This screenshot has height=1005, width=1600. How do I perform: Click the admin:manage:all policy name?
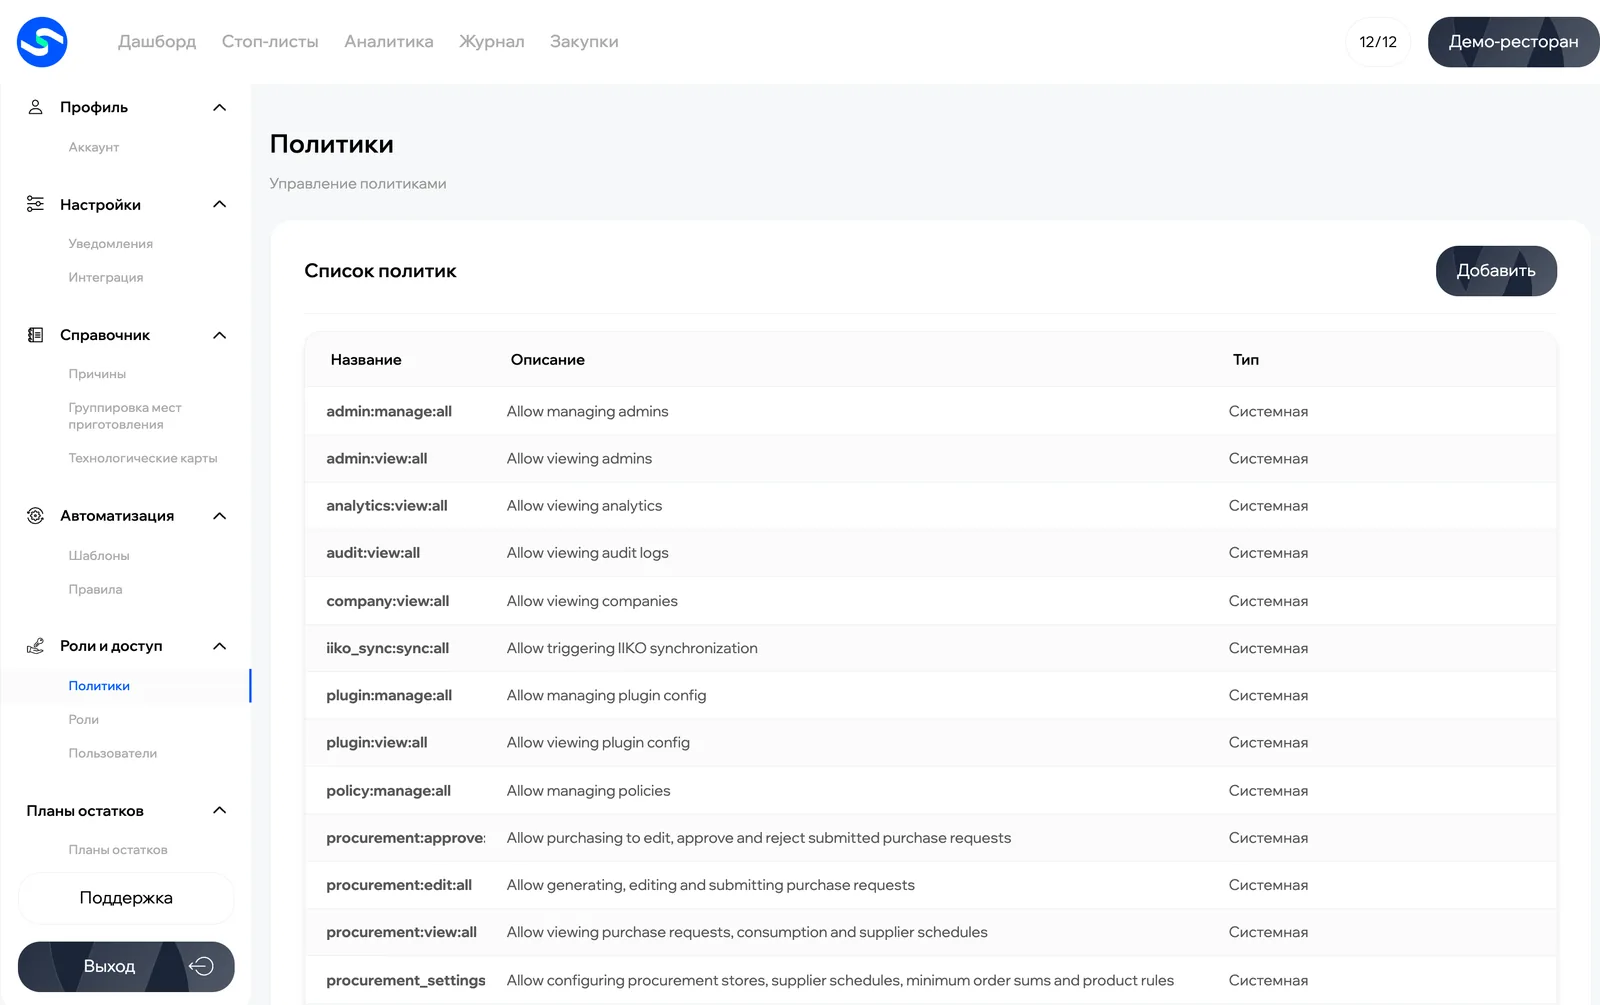click(x=389, y=411)
